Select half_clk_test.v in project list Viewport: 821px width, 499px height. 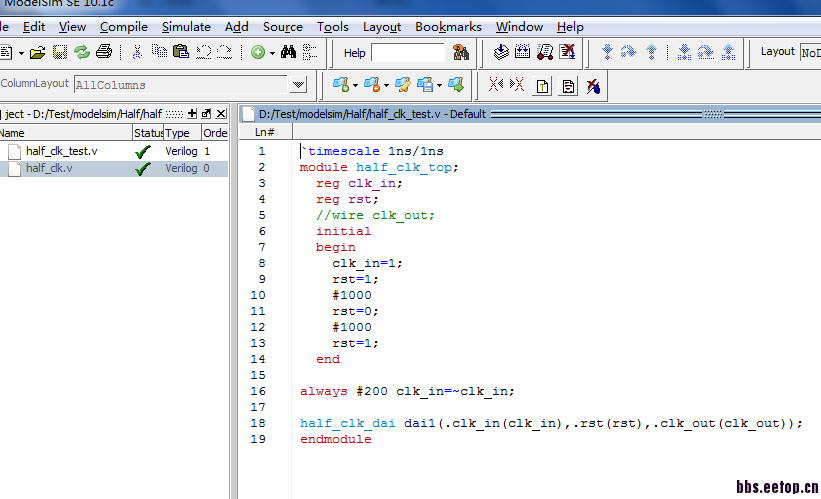click(x=62, y=151)
